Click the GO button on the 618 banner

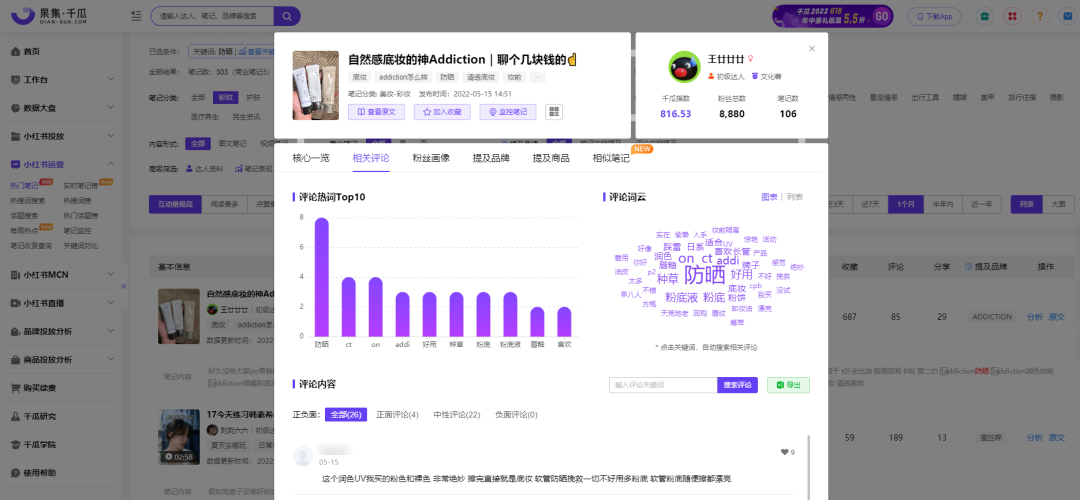click(881, 16)
